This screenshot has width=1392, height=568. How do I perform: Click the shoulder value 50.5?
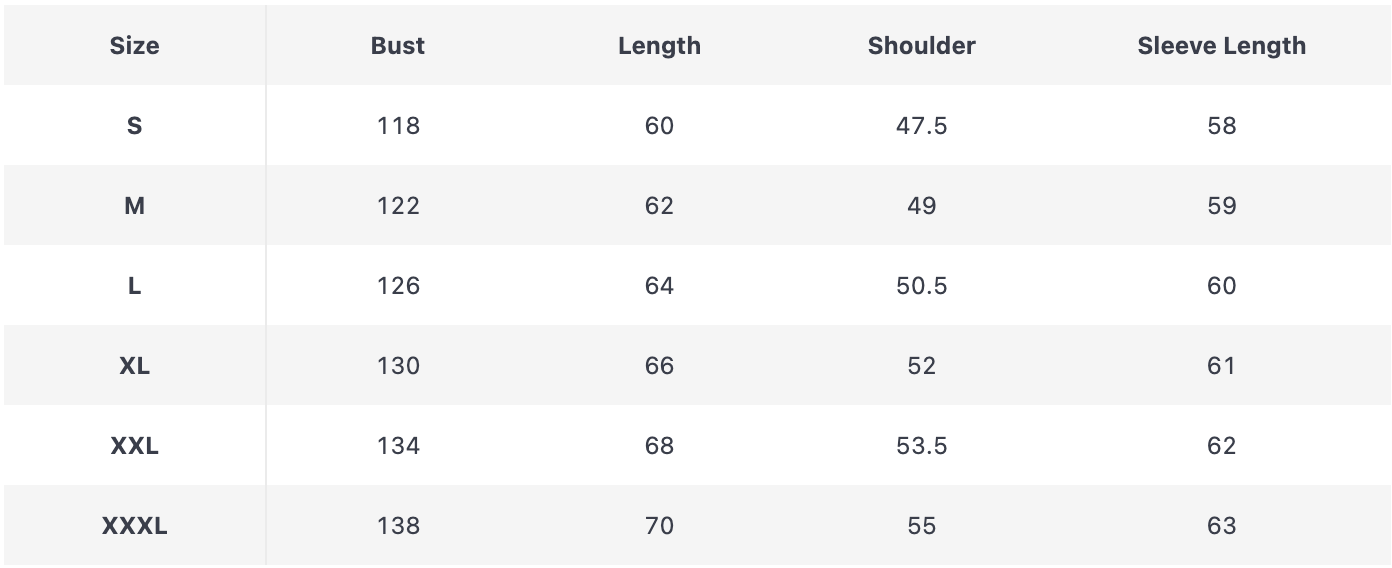pyautogui.click(x=921, y=286)
